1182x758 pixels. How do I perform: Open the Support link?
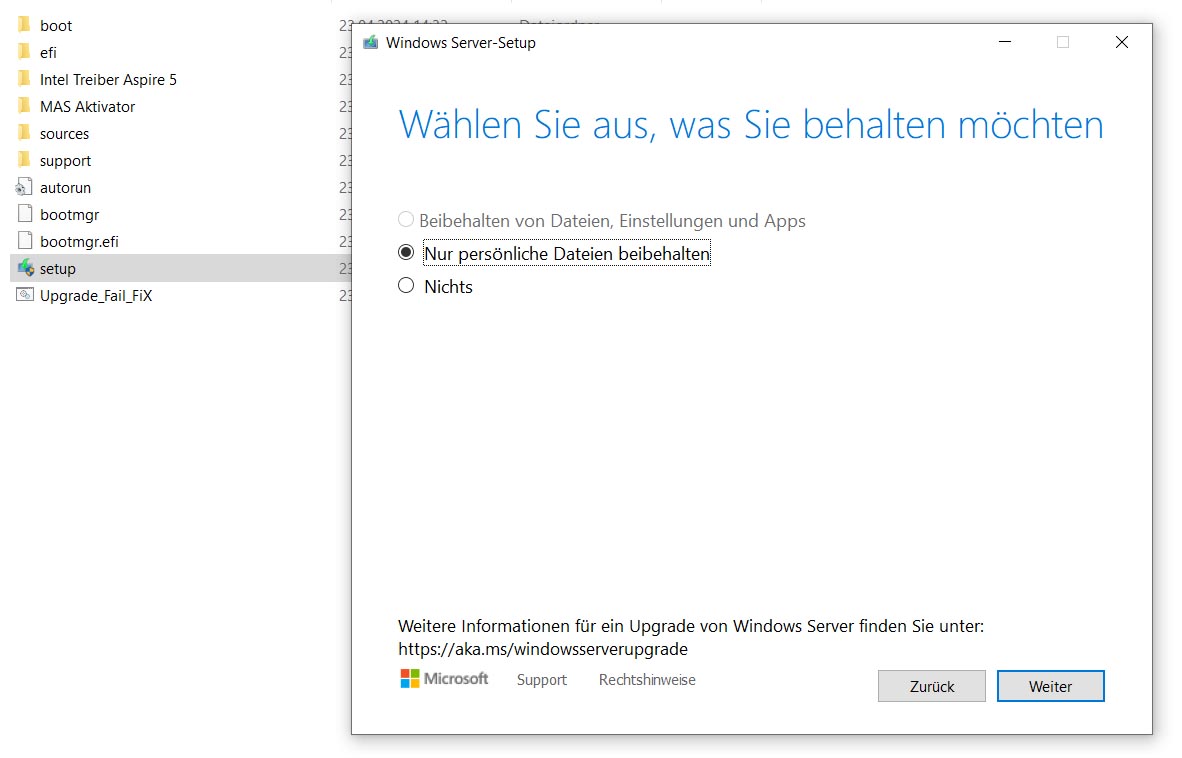click(x=541, y=680)
